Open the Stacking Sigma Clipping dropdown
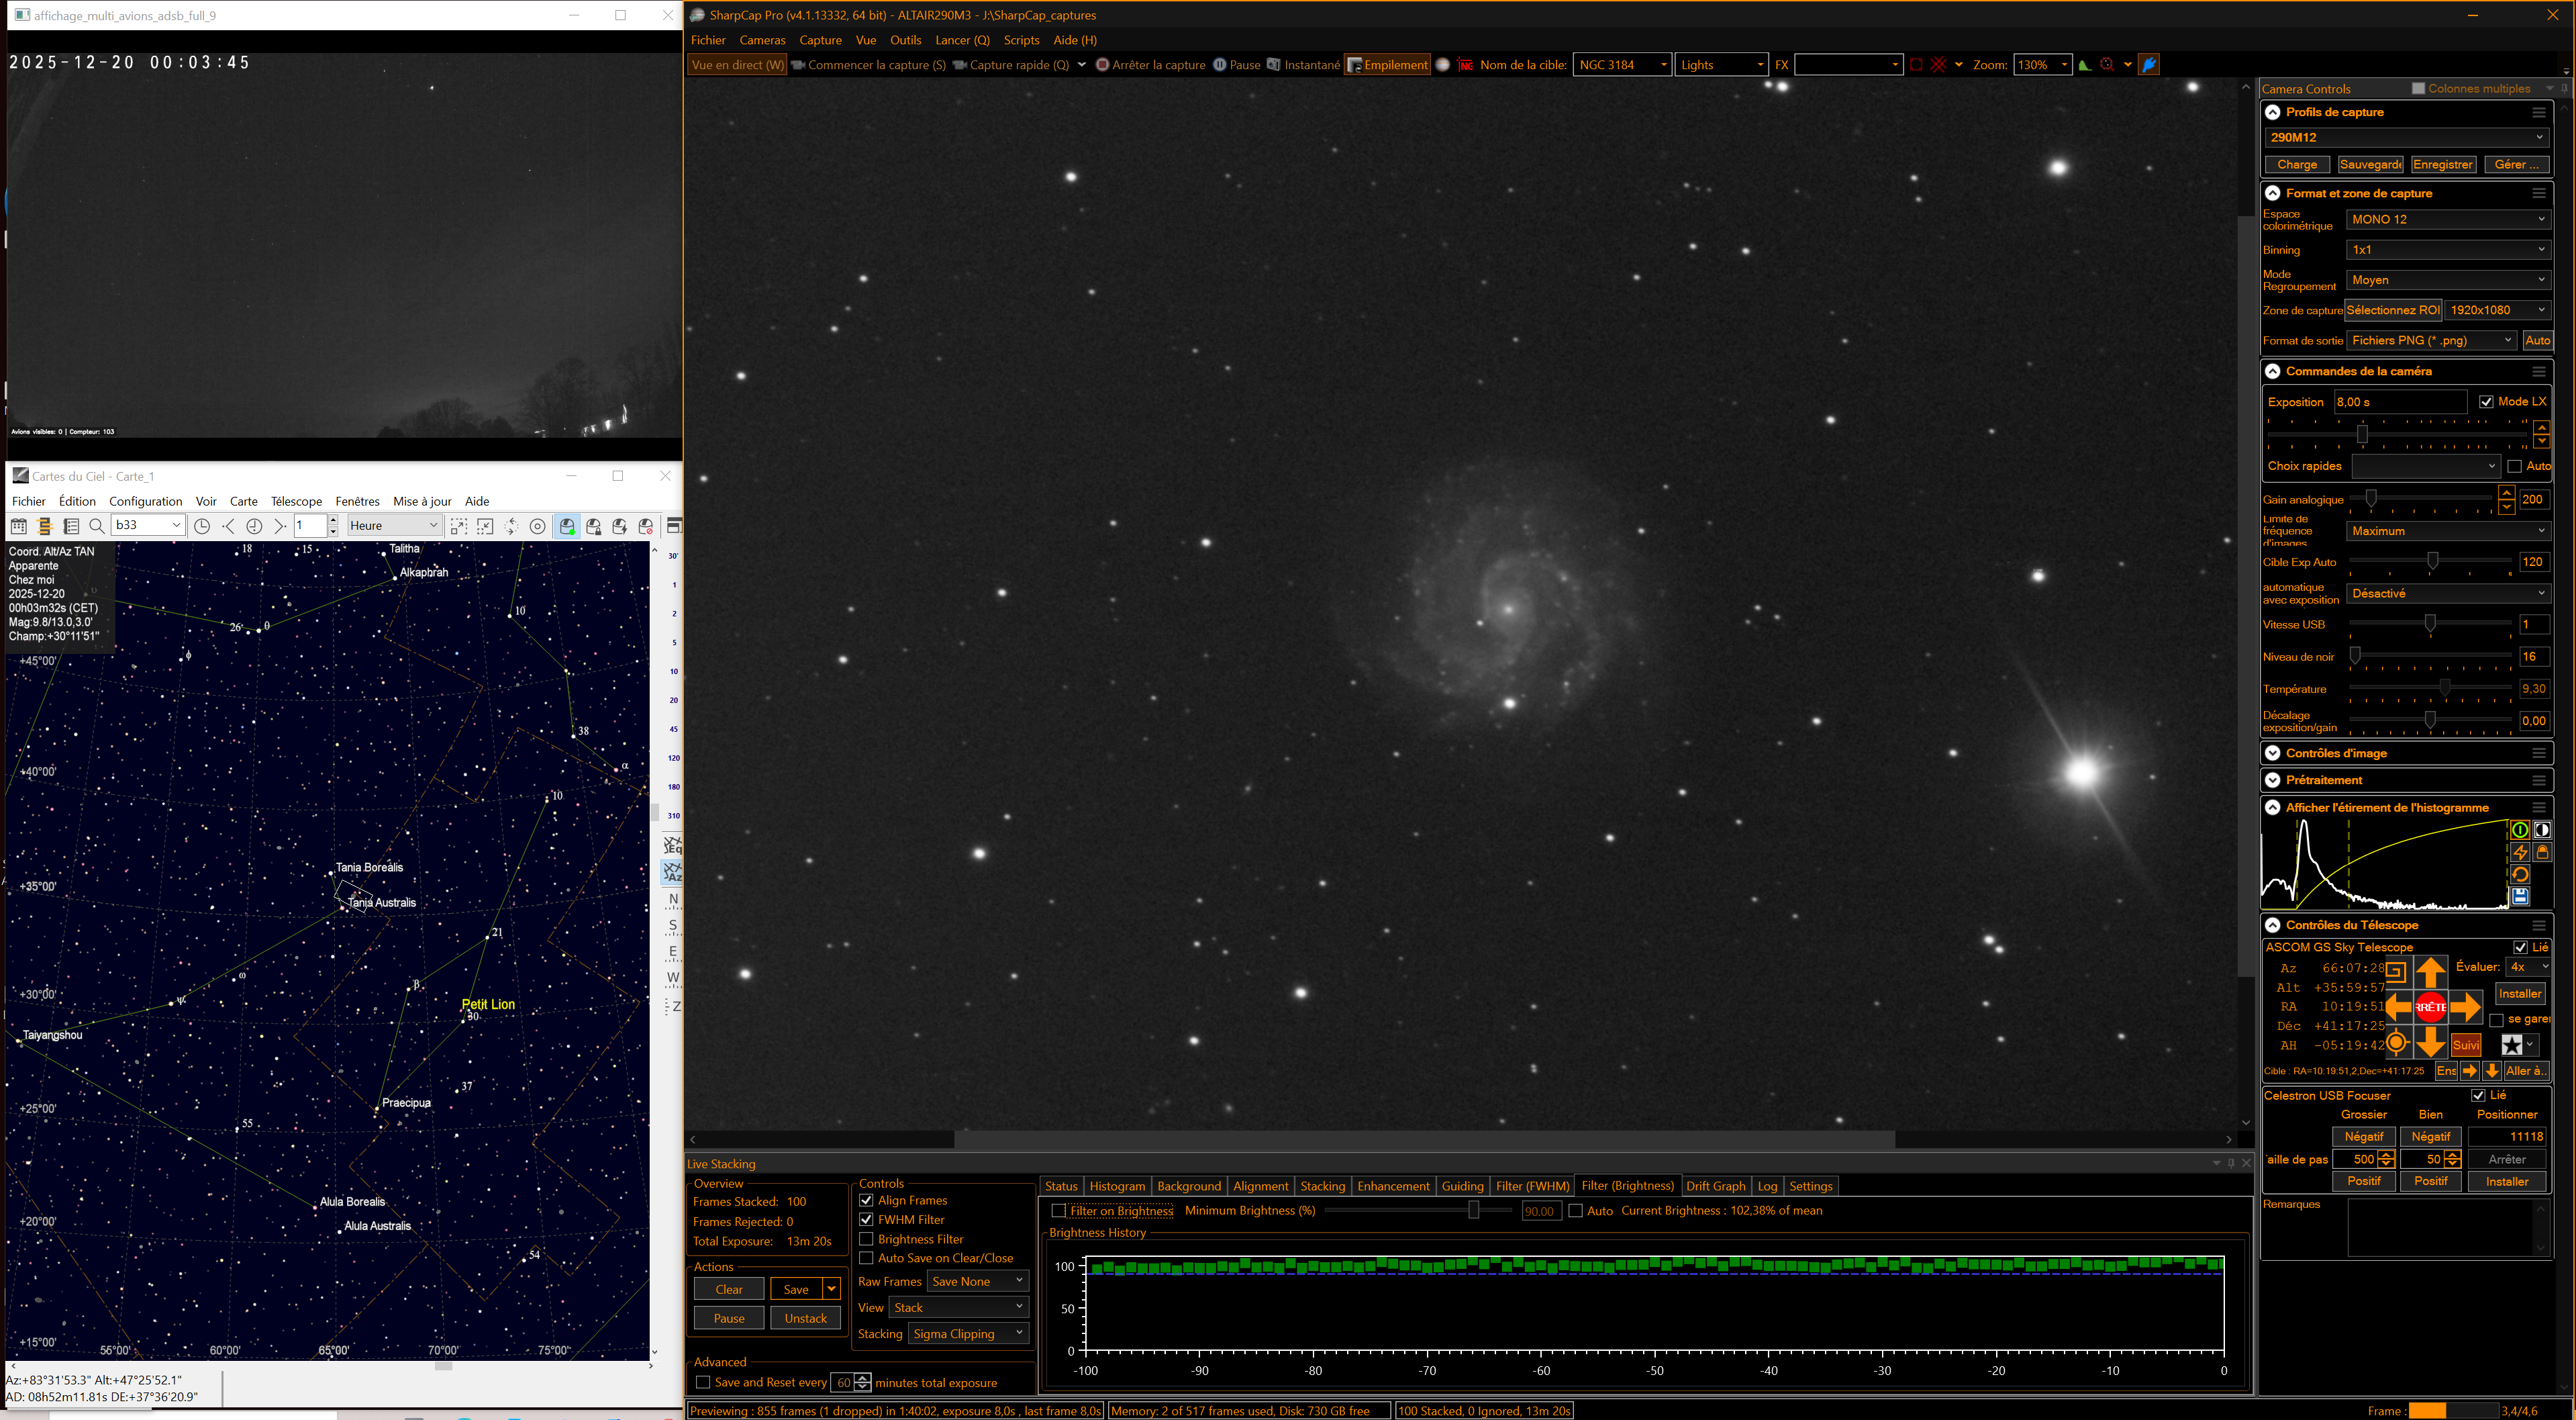 click(968, 1334)
